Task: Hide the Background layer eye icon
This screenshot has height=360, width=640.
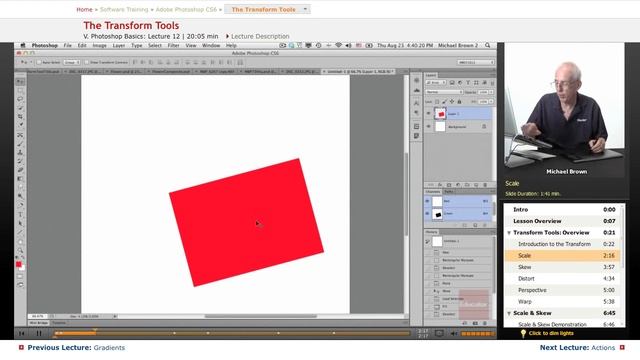Action: point(428,127)
